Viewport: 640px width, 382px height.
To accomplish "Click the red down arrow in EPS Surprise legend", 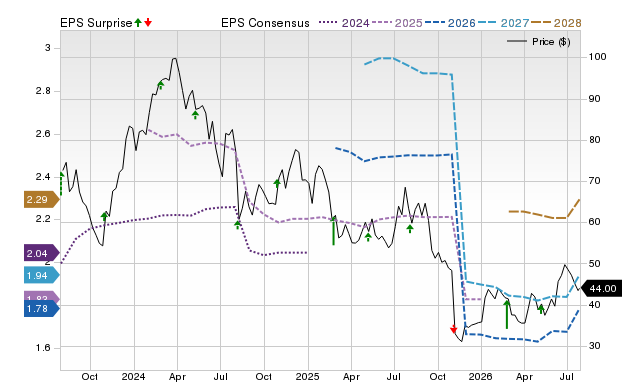I will (148, 23).
